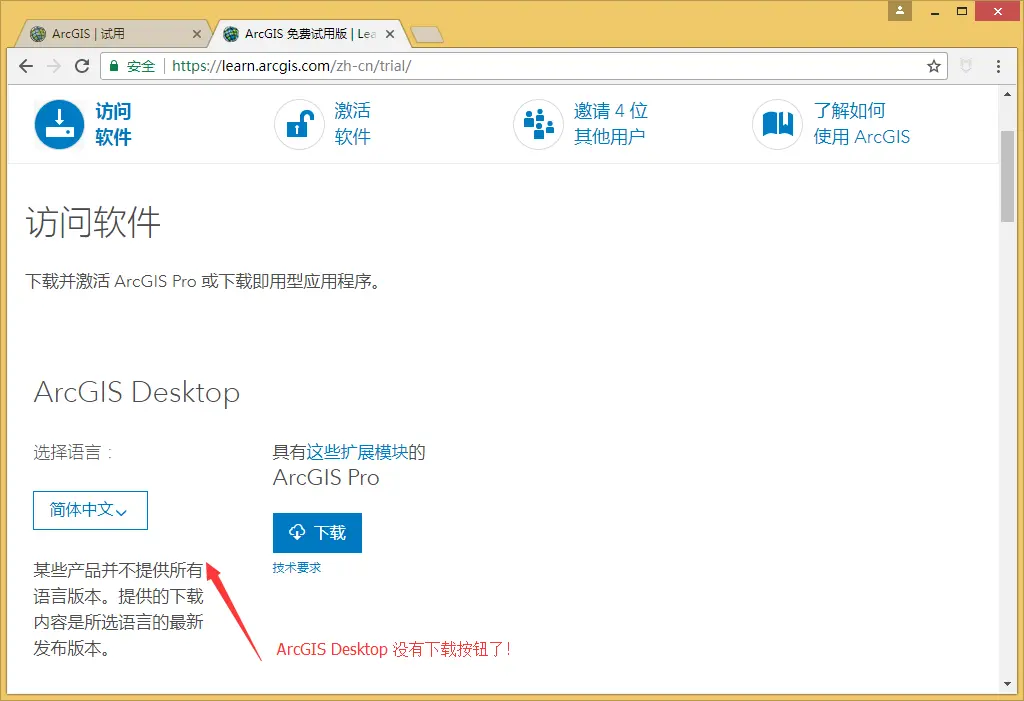This screenshot has height=701, width=1024.
Task: Click the group users icon for 邀请 4 位其他用户
Action: point(538,124)
